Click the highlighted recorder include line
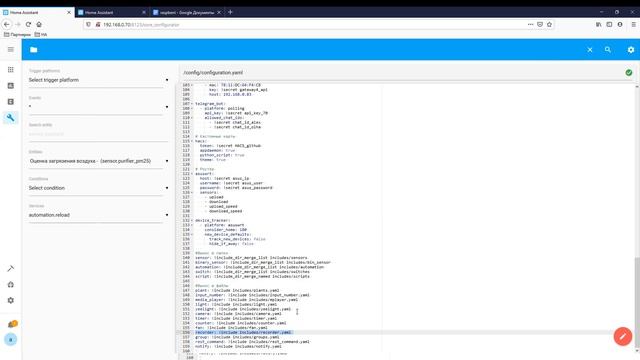640x360 pixels. pyautogui.click(x=244, y=332)
